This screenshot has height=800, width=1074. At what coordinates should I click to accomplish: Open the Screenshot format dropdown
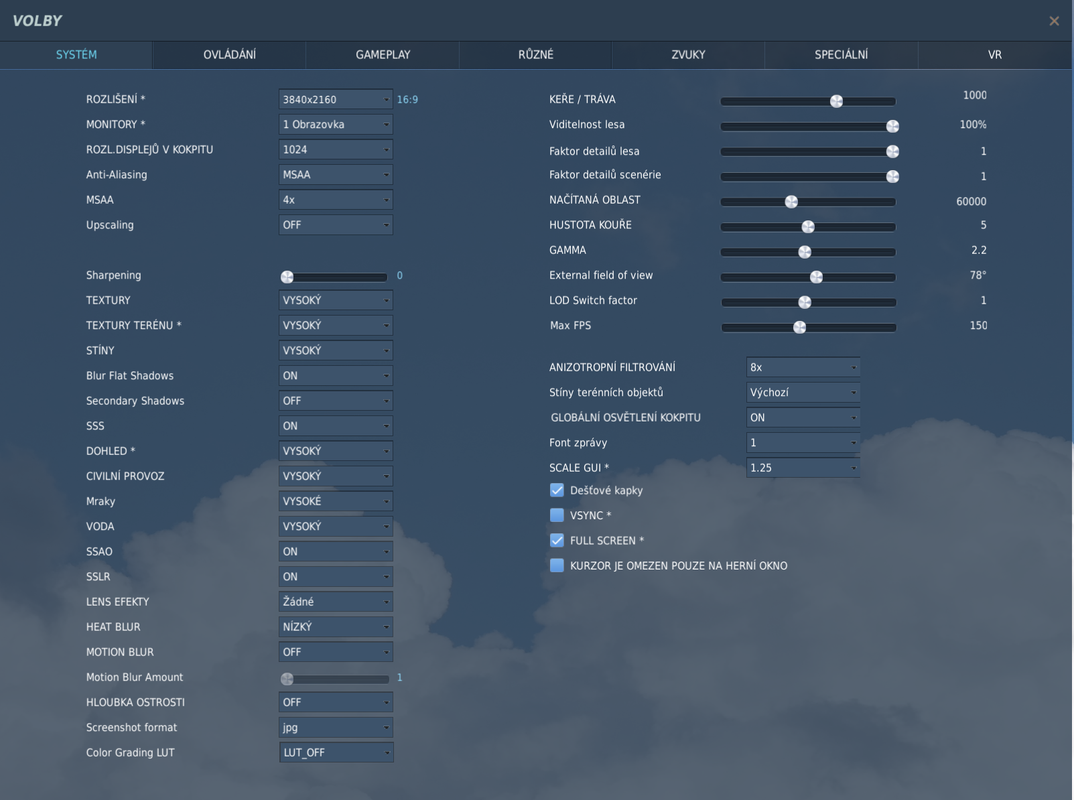(x=336, y=727)
